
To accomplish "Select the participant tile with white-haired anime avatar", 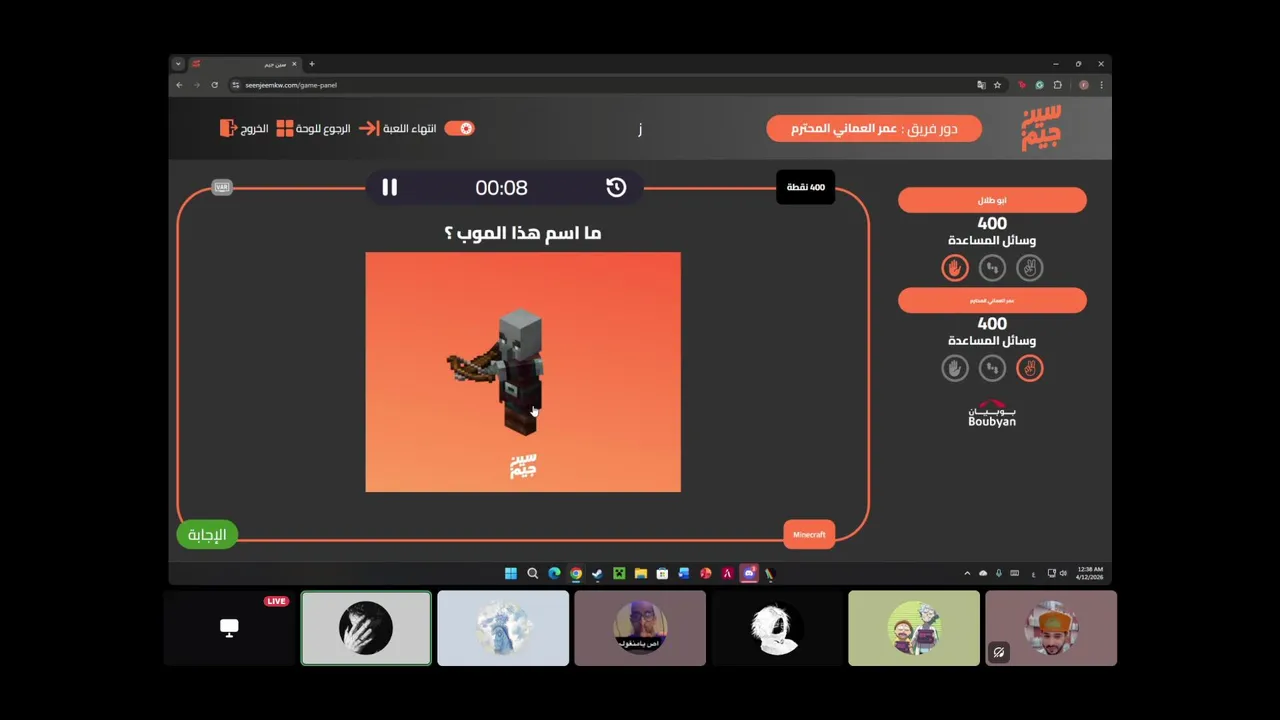I will [777, 628].
